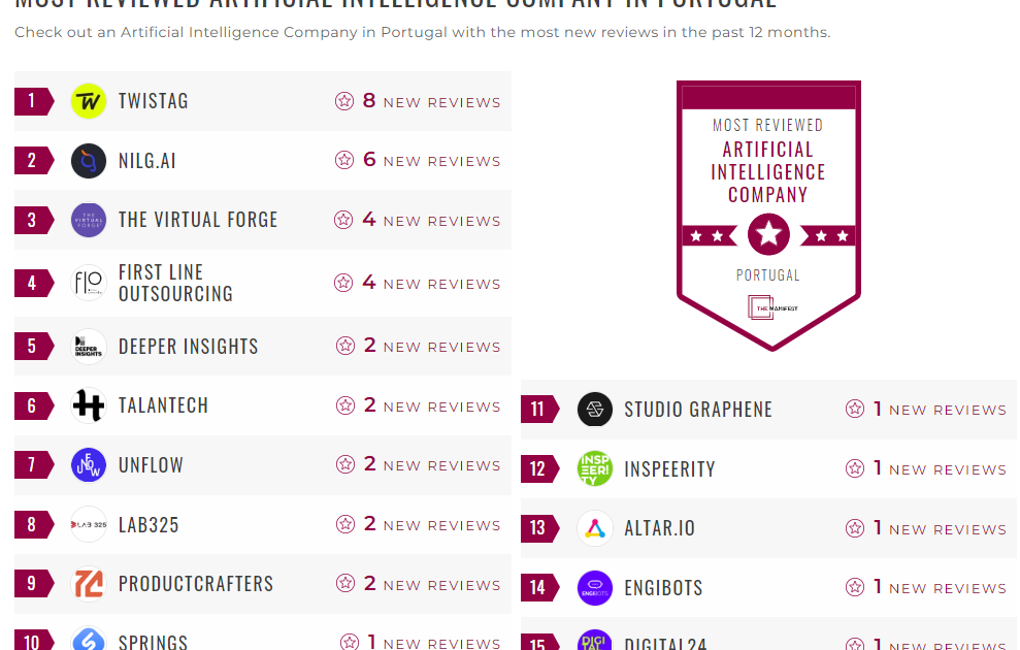Open the LAB325 company link

[148, 525]
